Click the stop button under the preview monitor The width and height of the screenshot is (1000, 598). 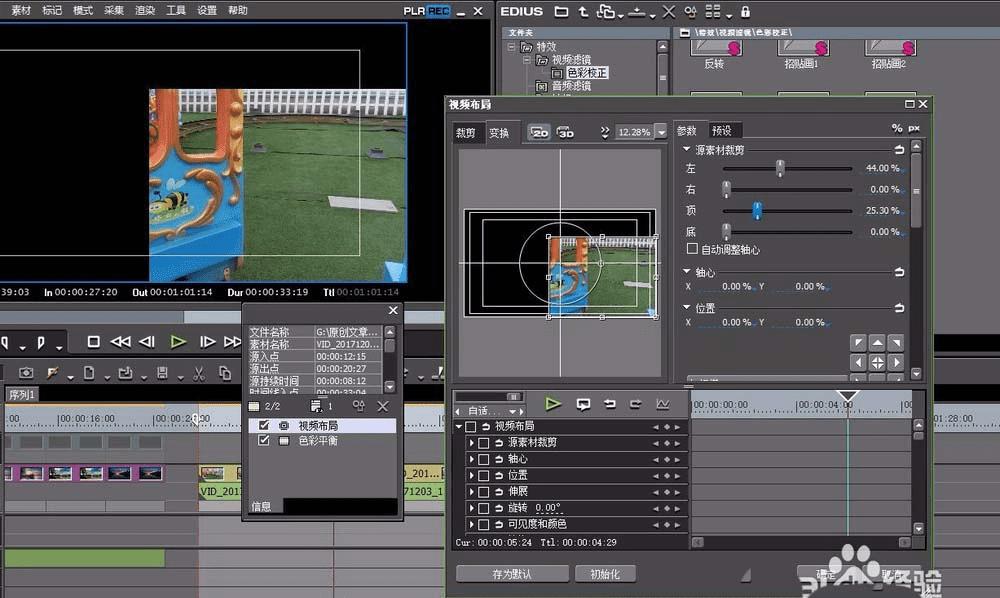point(93,341)
